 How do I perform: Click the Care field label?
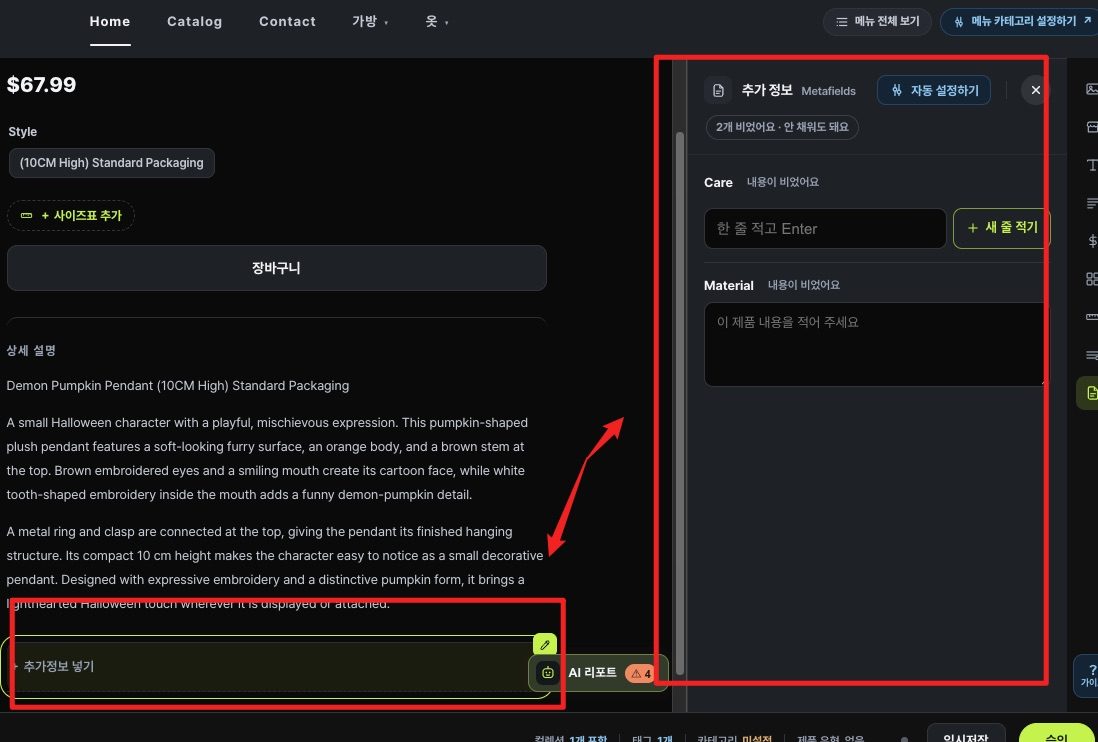[718, 183]
